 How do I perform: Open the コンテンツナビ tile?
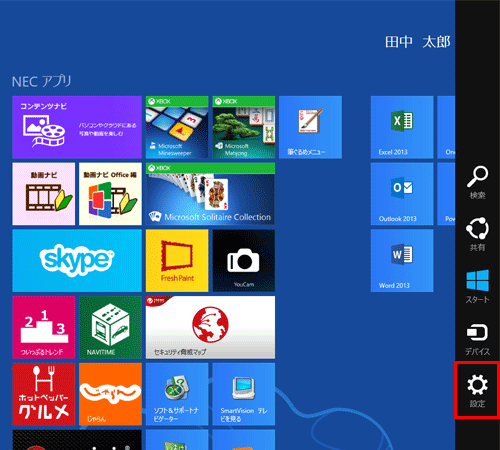pyautogui.click(x=77, y=127)
